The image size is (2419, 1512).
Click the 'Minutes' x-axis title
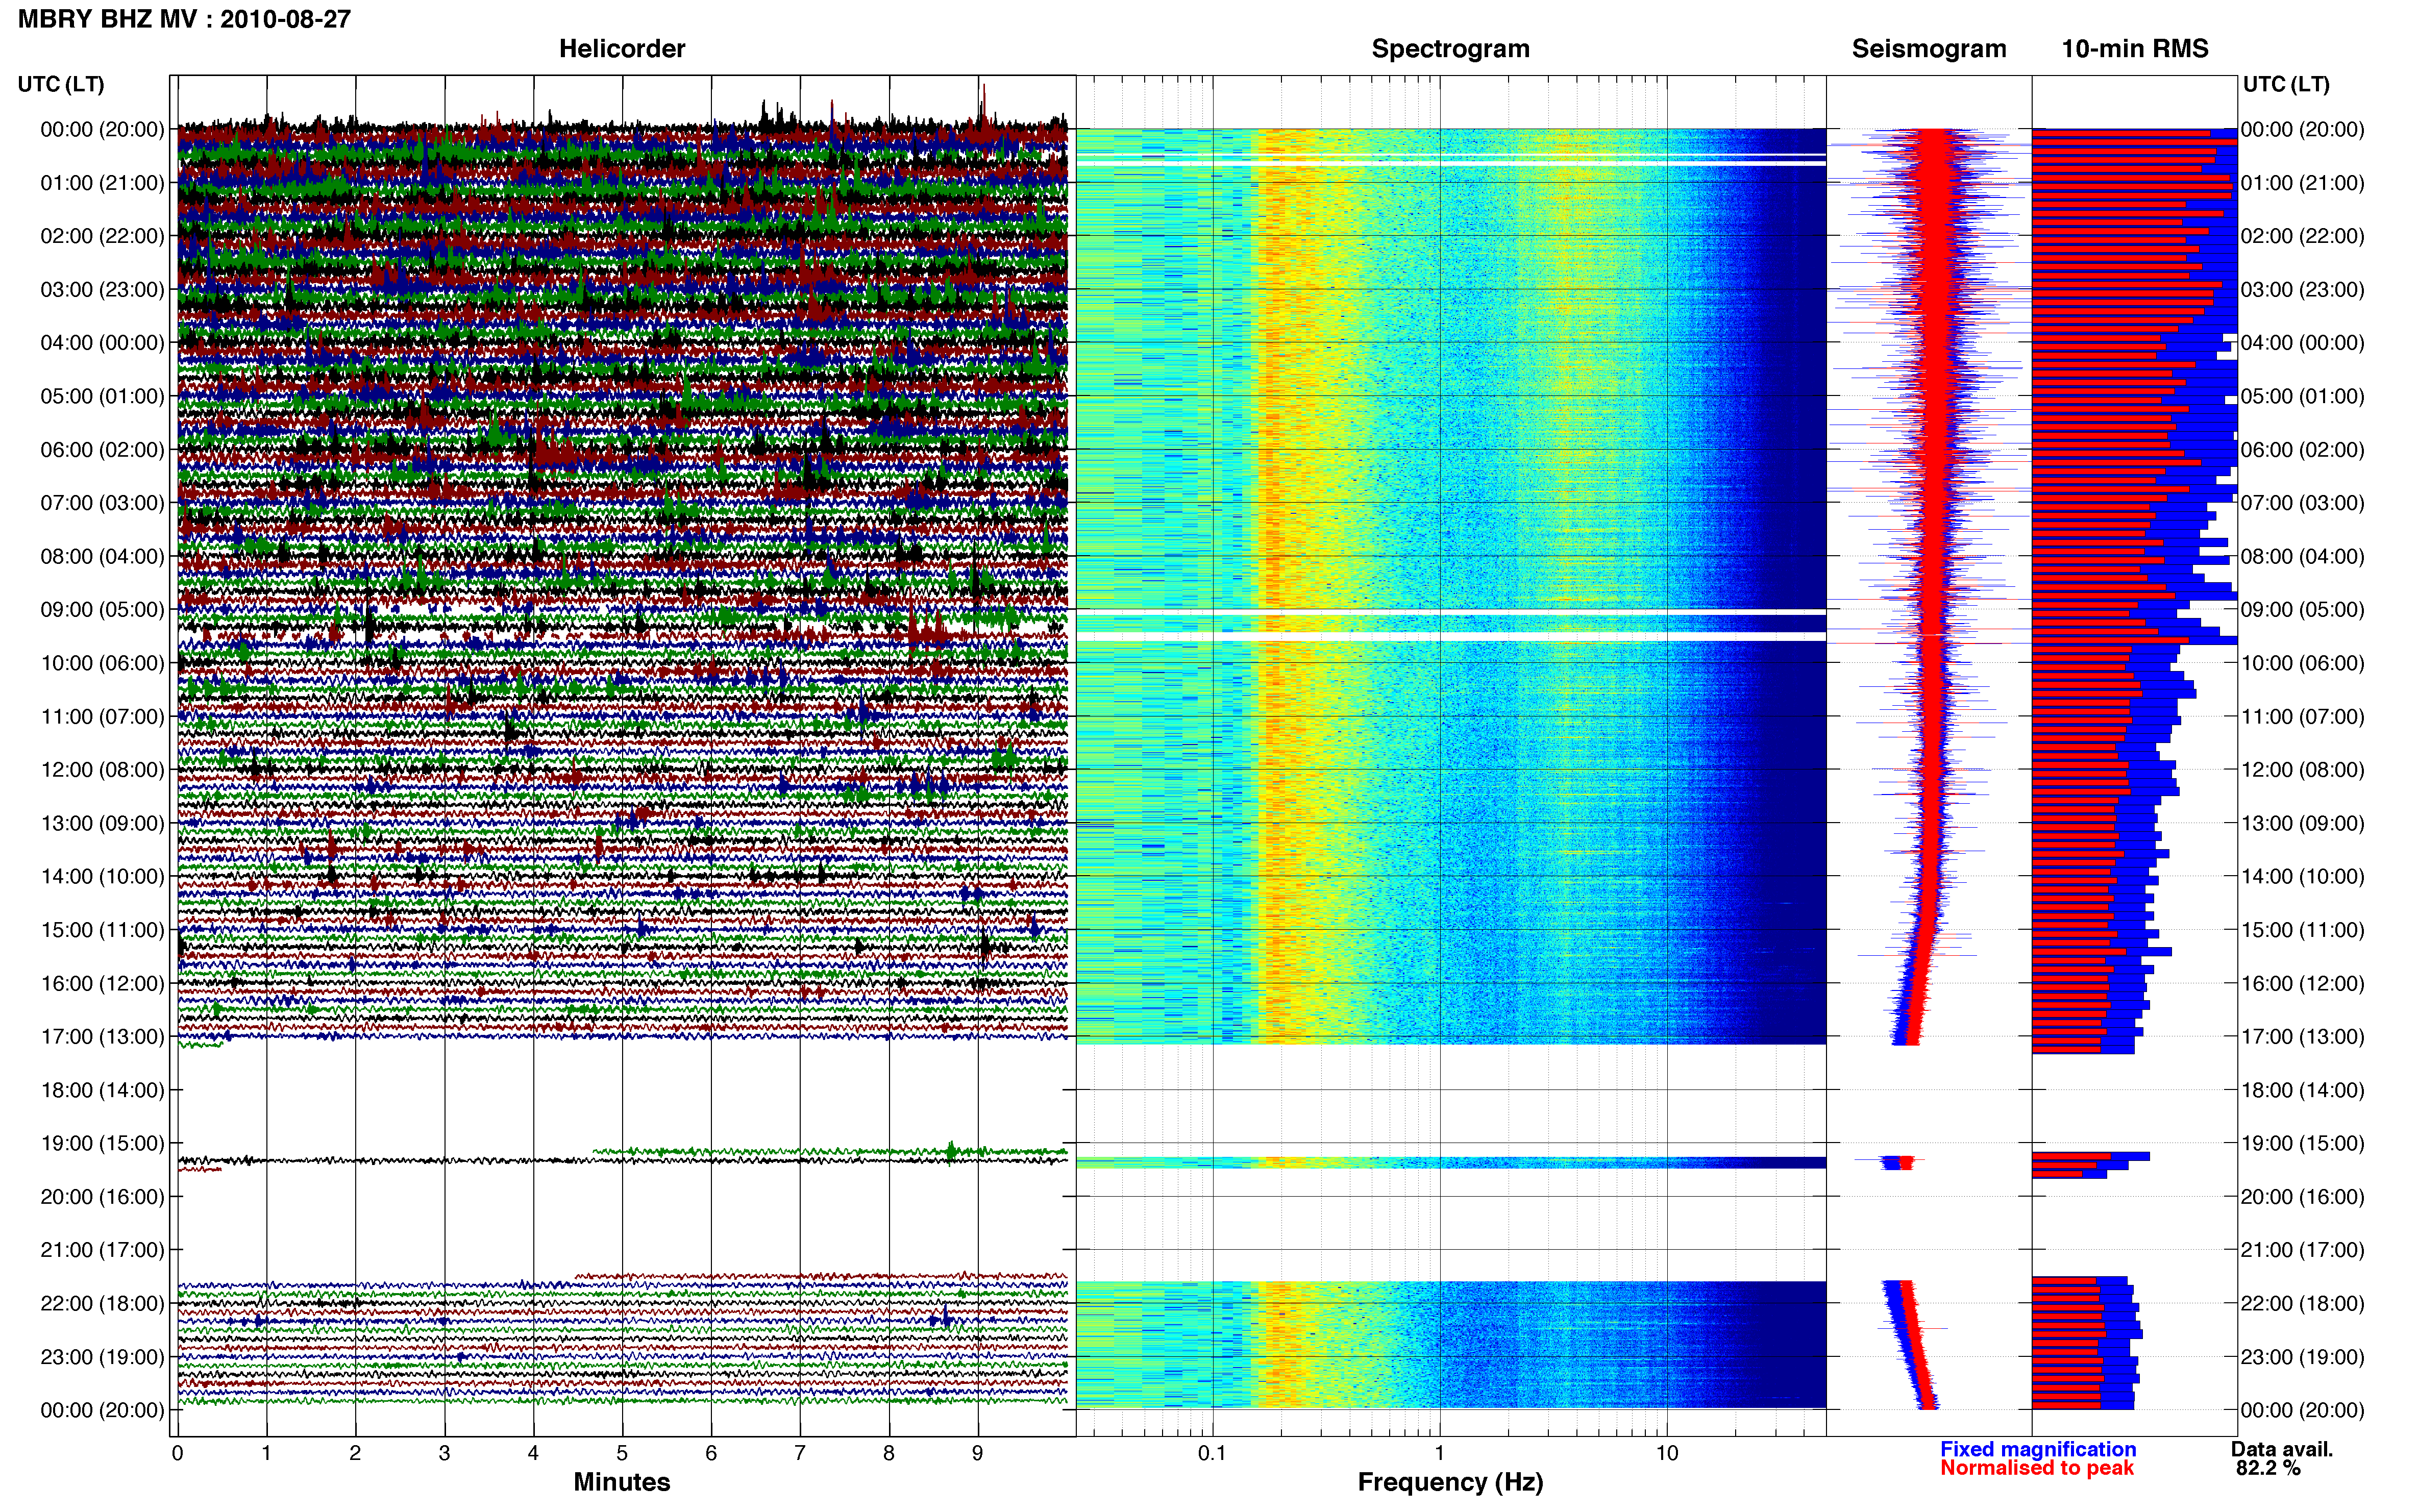point(622,1482)
